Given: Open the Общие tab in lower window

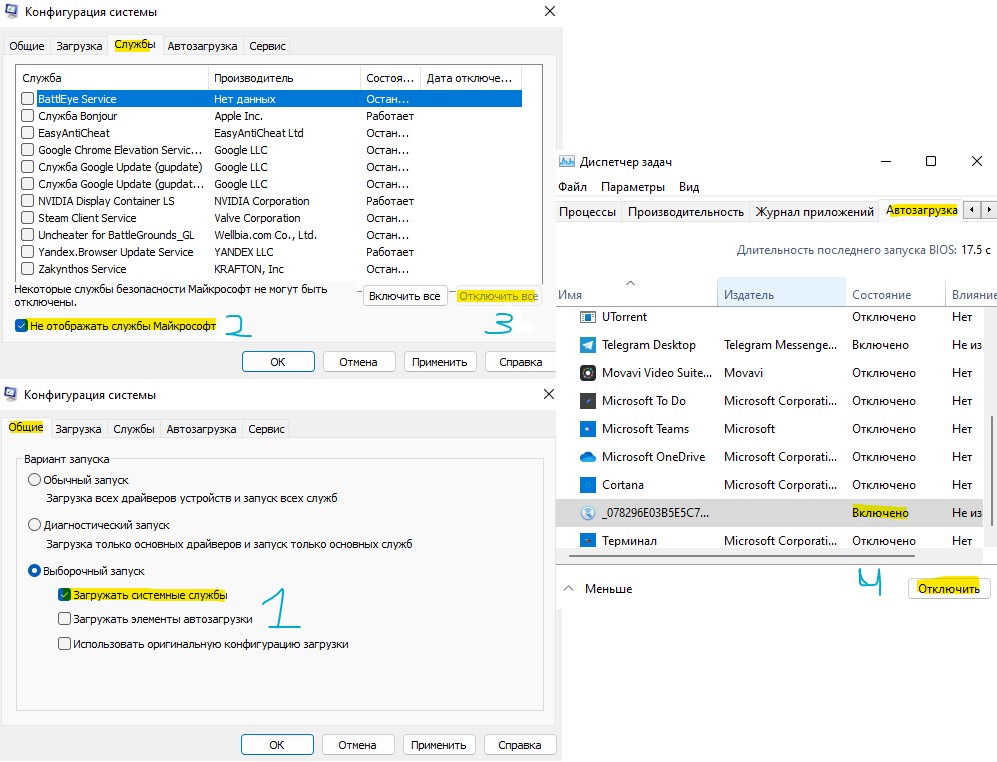Looking at the screenshot, I should coord(26,427).
